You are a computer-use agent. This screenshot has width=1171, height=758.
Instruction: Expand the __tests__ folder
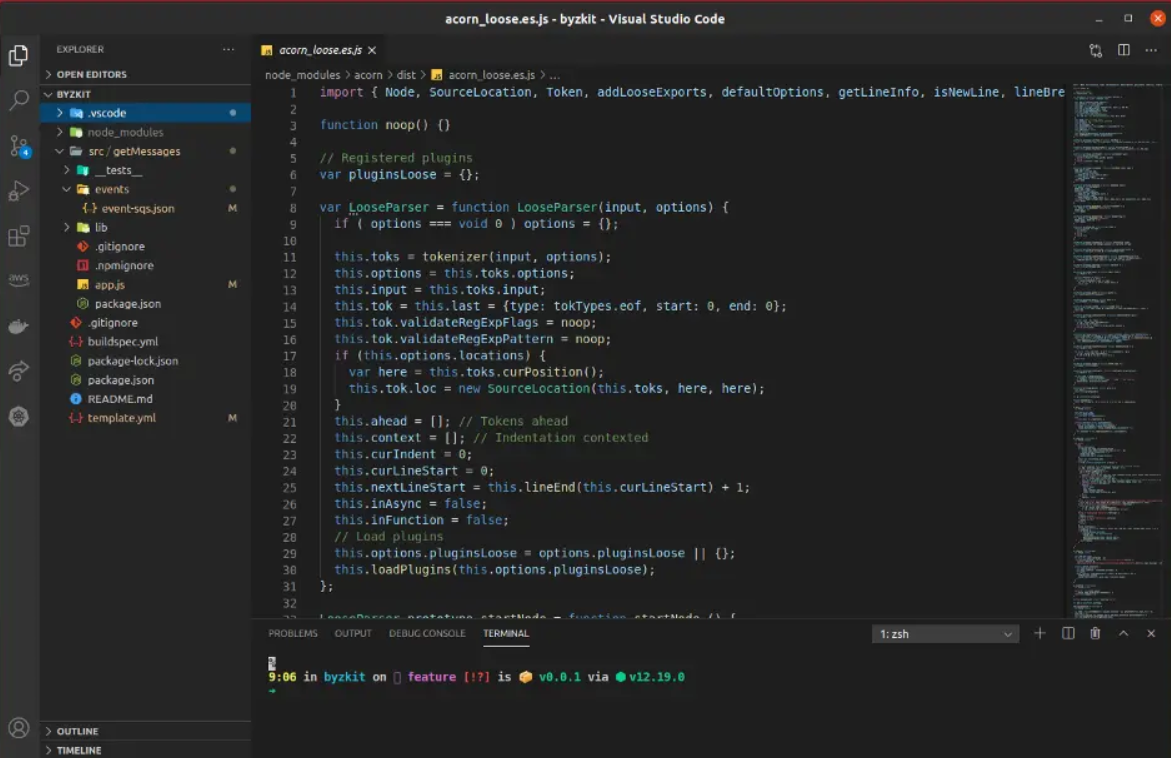(x=146, y=170)
